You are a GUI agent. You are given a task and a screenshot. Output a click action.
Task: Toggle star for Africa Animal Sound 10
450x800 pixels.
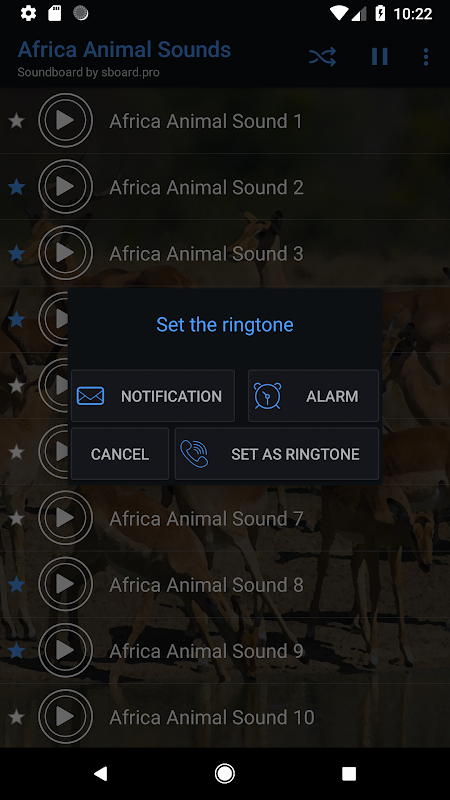[x=17, y=717]
